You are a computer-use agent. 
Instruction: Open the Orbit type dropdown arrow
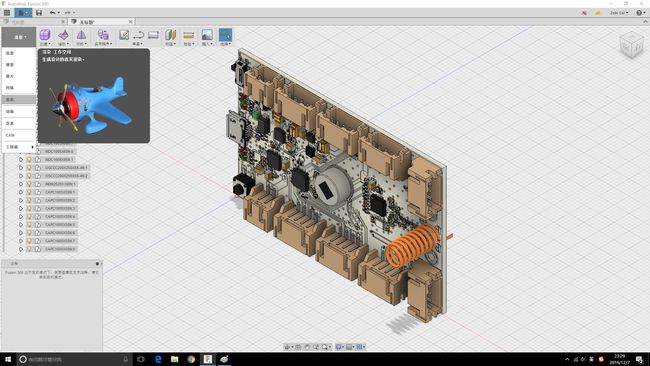pyautogui.click(x=292, y=347)
